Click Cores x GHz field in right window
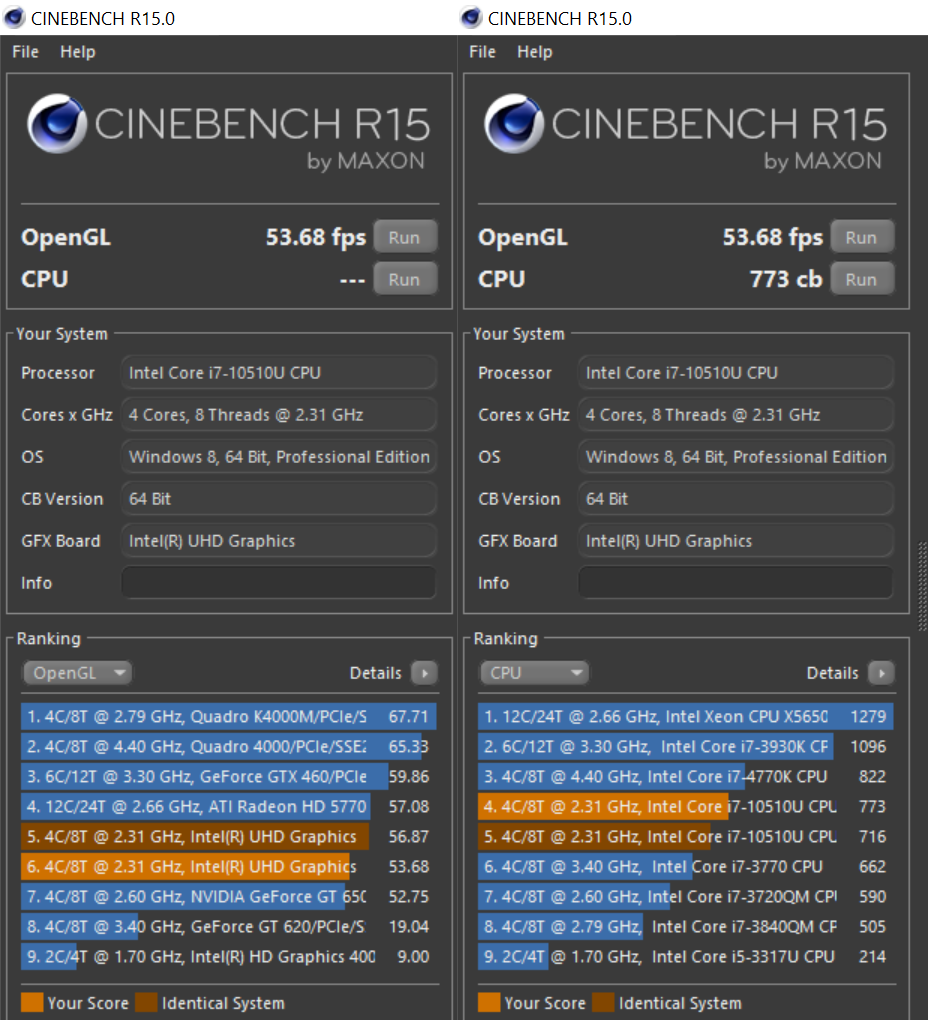928x1020 pixels. (x=736, y=414)
